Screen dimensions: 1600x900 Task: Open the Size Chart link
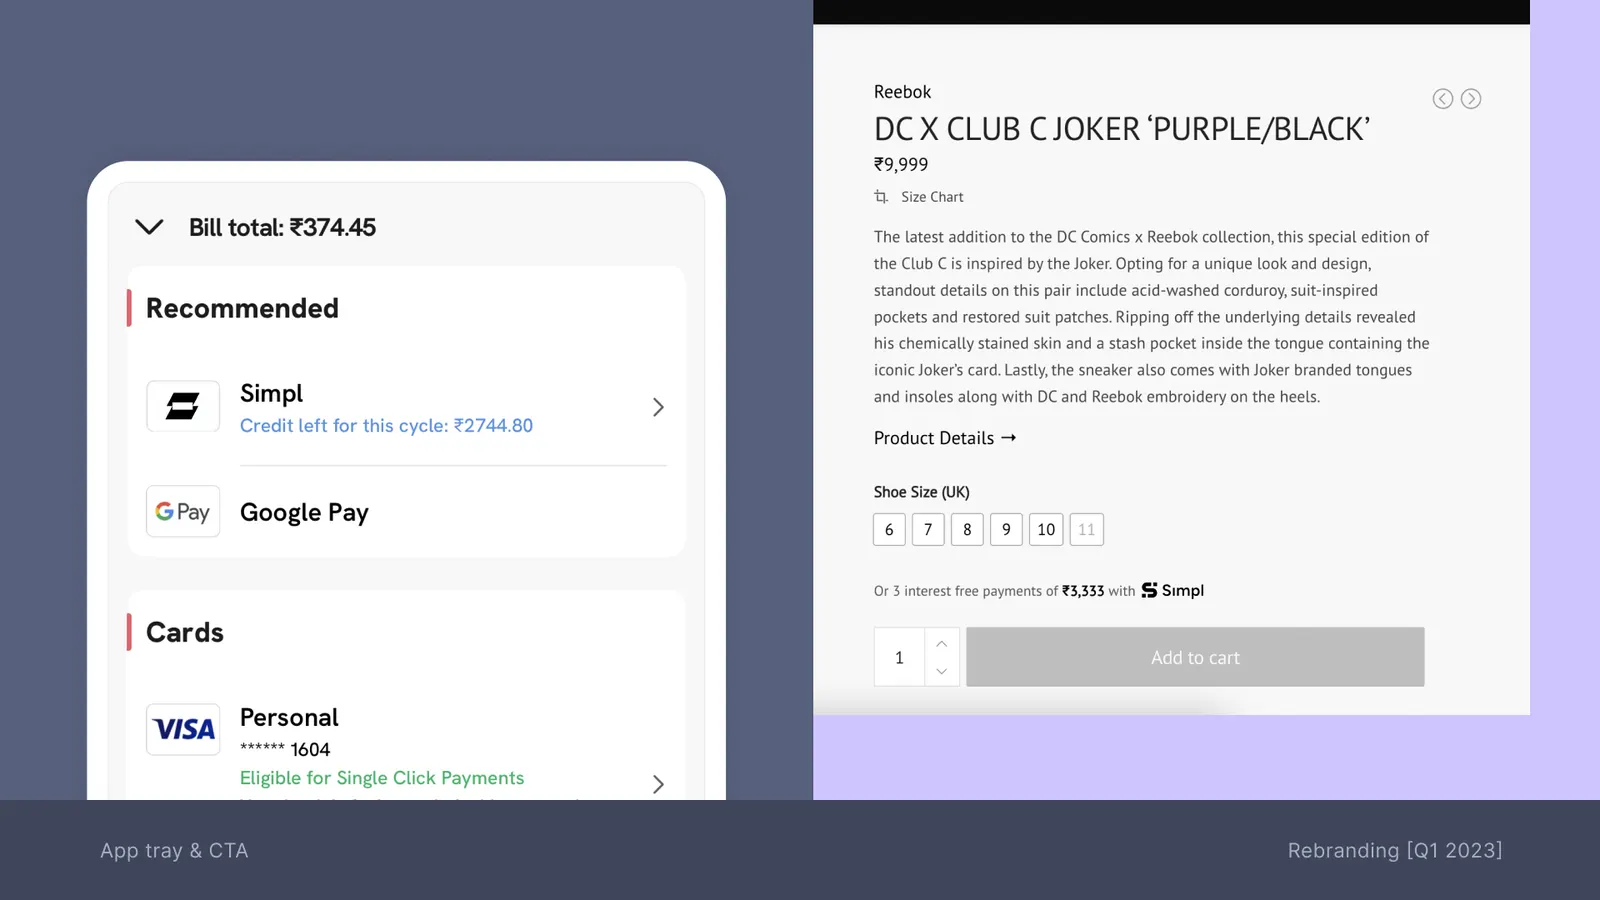(x=932, y=197)
